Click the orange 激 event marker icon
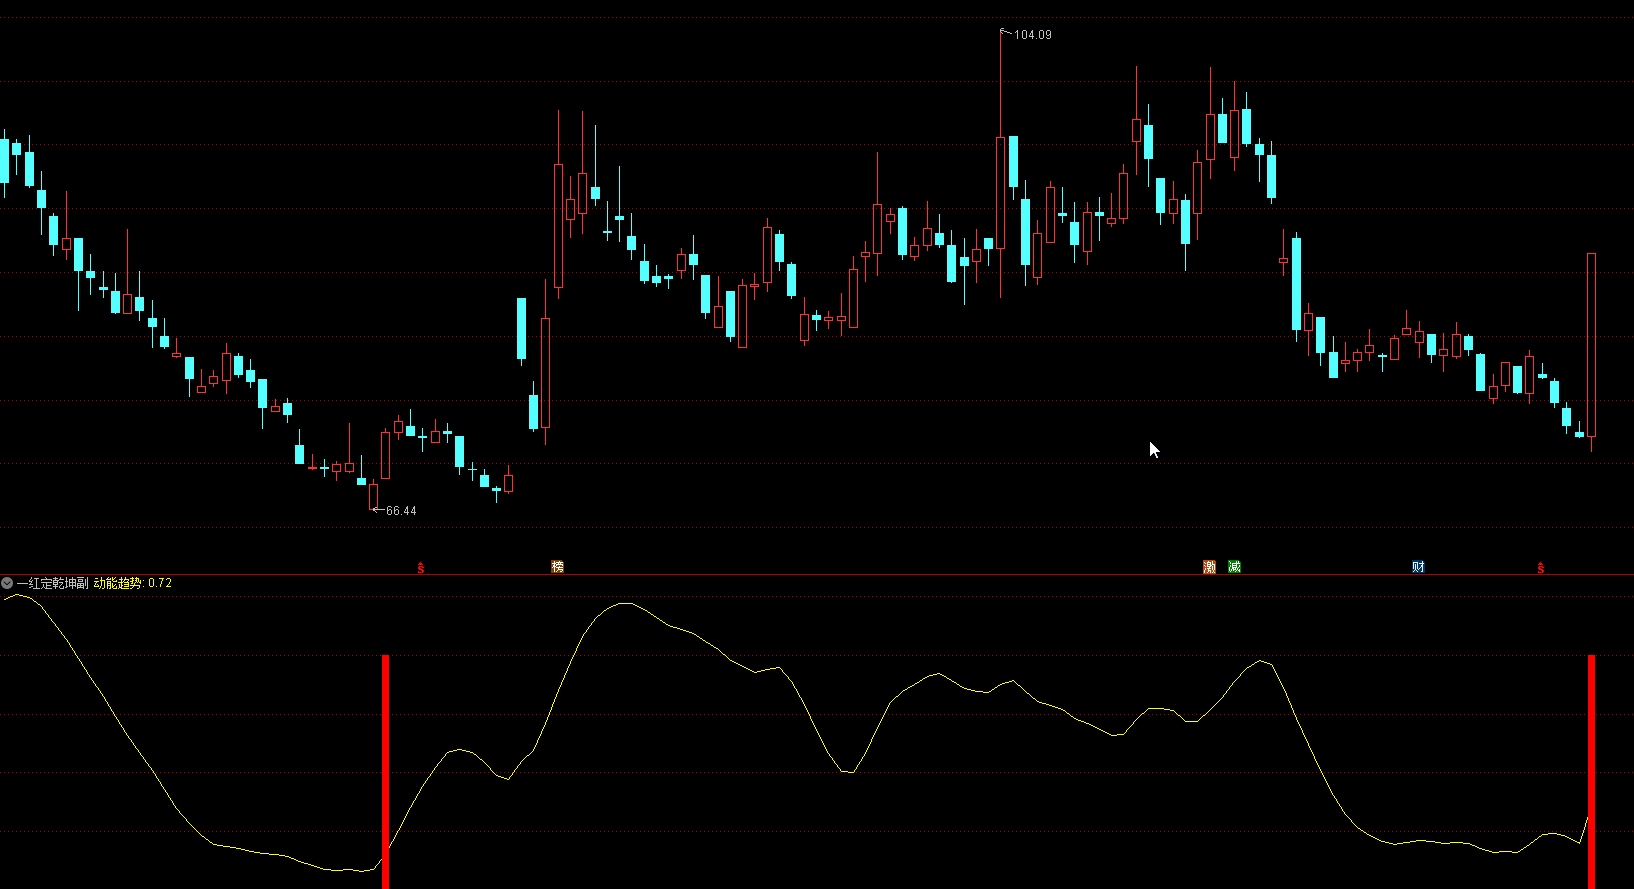Viewport: 1634px width, 889px height. pos(1210,567)
